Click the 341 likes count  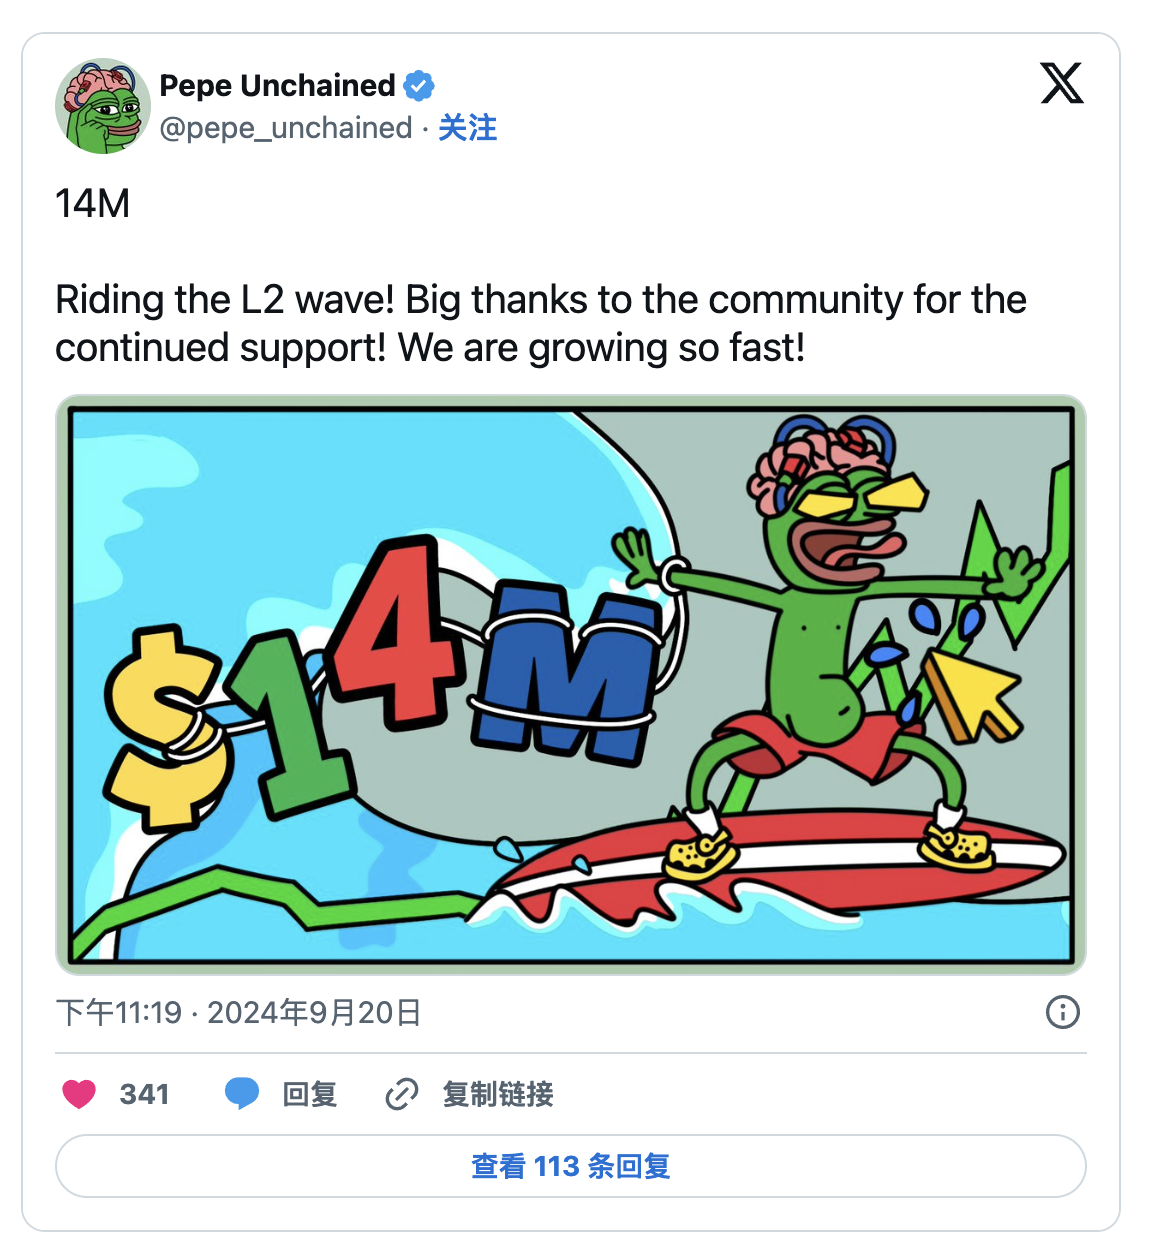pos(144,1094)
